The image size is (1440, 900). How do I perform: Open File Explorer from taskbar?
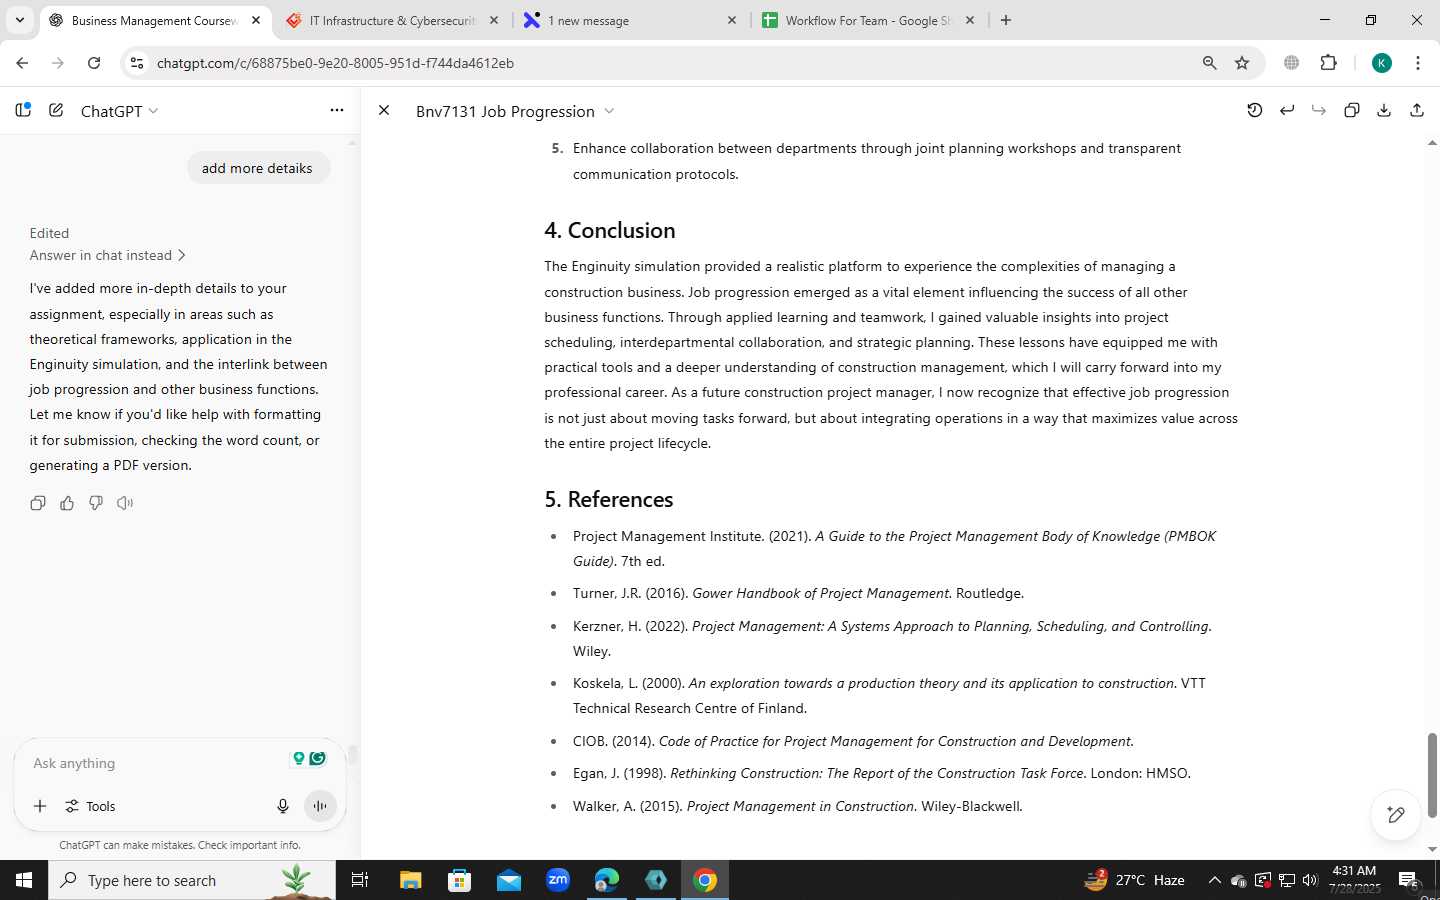click(x=411, y=880)
